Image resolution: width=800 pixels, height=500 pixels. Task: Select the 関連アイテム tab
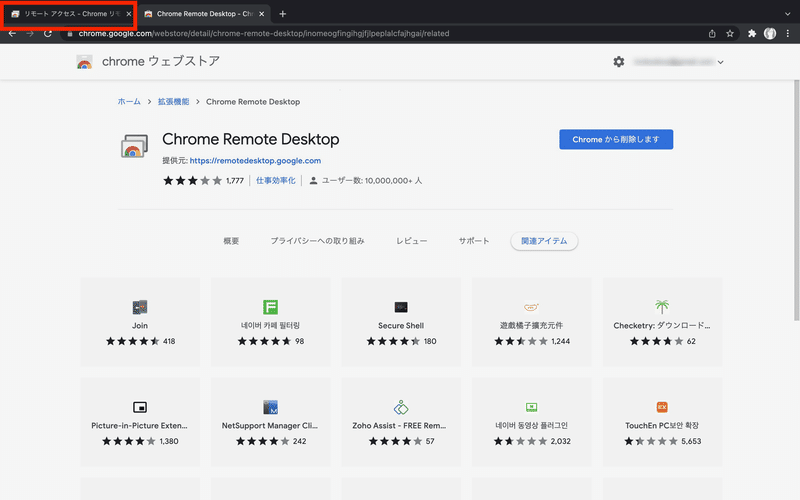click(x=544, y=241)
